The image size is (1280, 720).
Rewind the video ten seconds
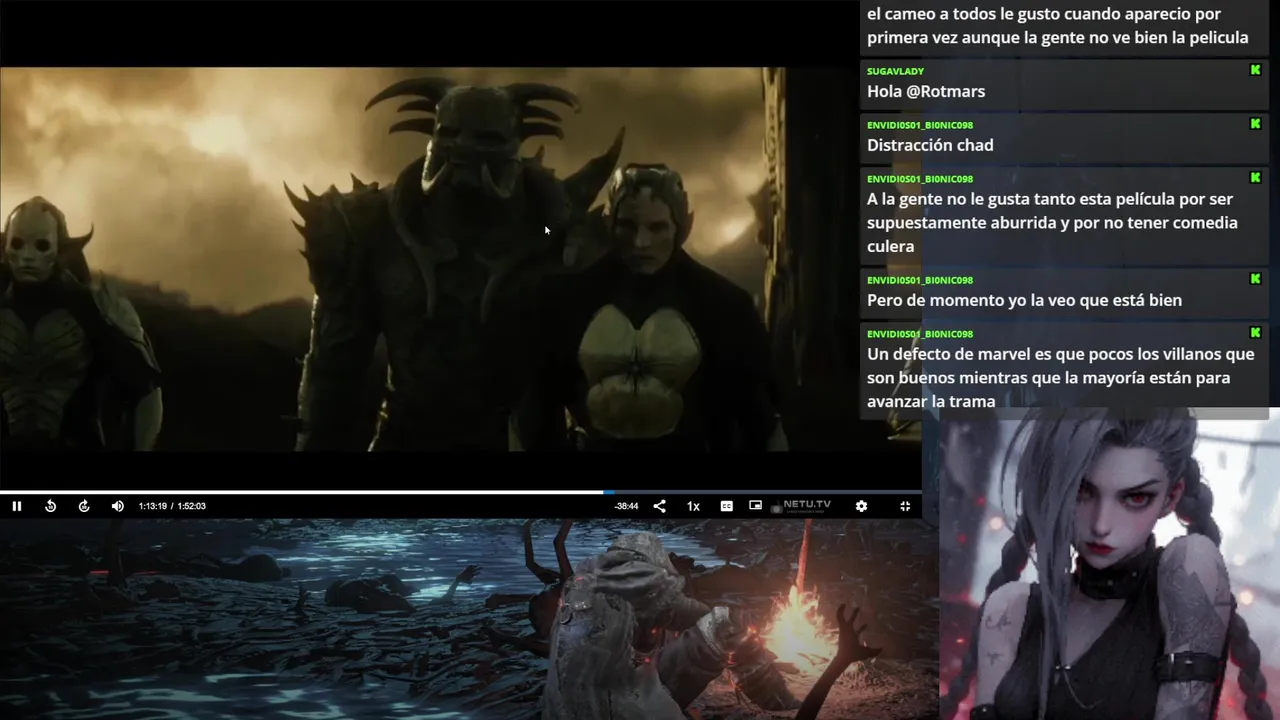click(x=51, y=506)
